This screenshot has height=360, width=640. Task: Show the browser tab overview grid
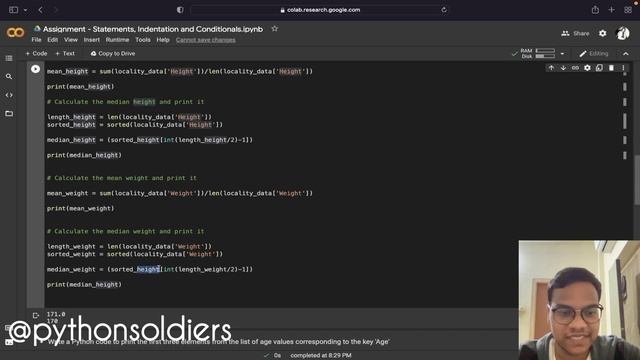tap(628, 10)
